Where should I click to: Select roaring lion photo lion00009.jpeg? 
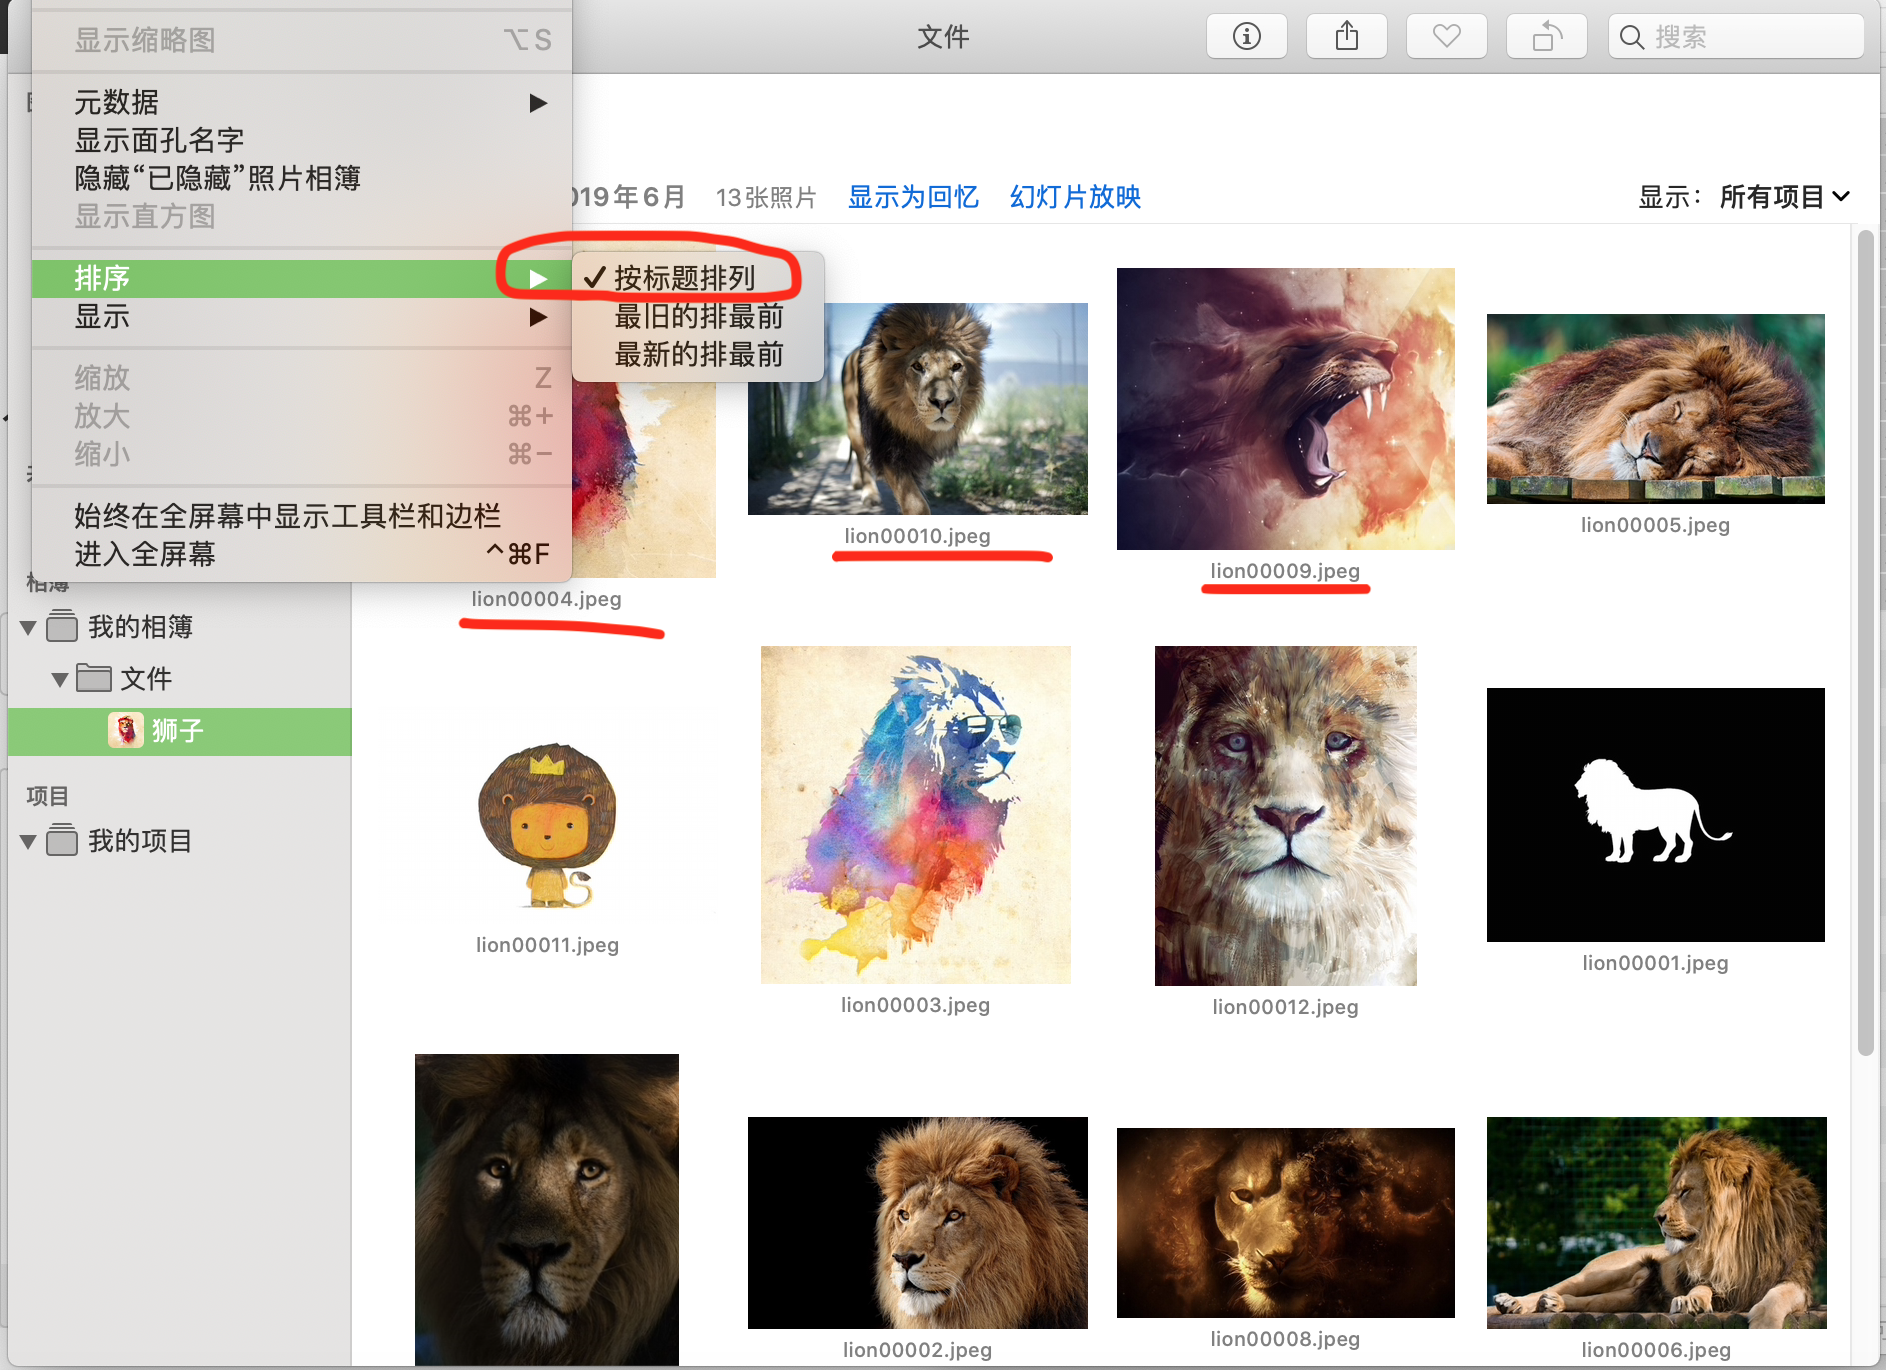pos(1286,409)
